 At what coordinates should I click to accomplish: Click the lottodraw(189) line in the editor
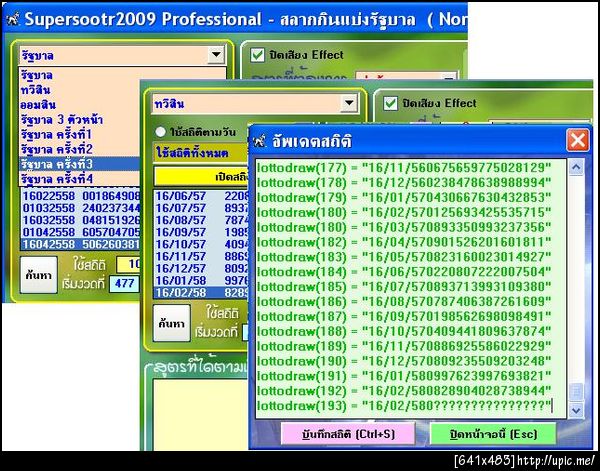tap(404, 346)
